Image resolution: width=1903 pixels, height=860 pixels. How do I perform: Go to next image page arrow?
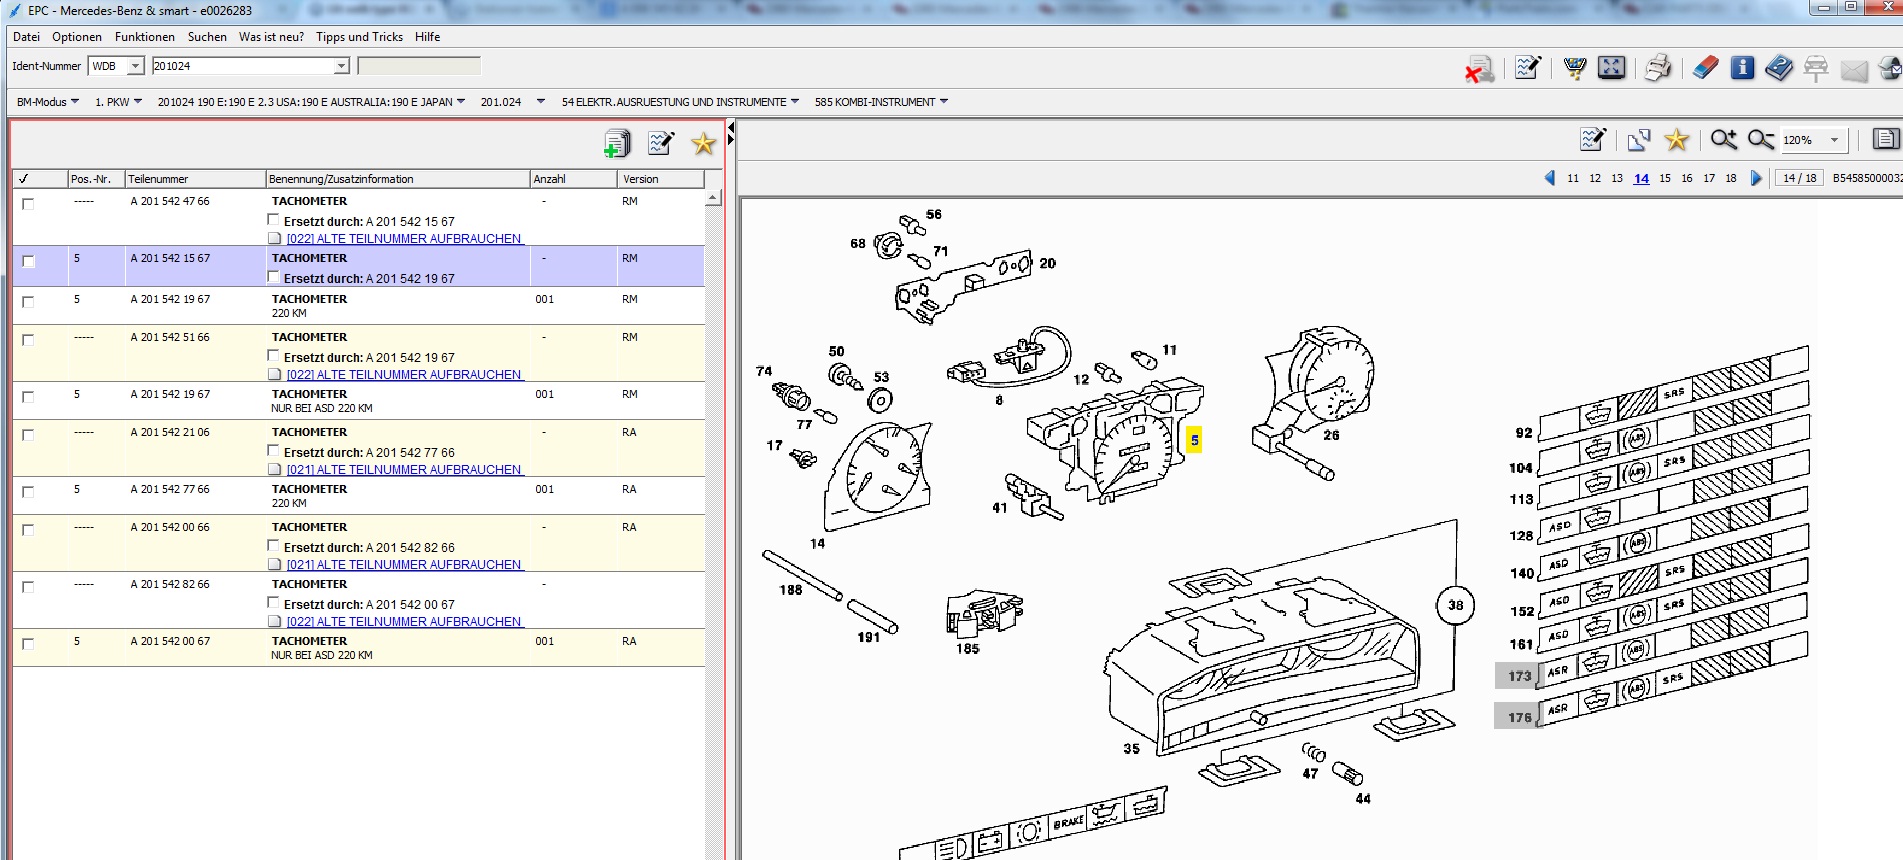click(1756, 178)
